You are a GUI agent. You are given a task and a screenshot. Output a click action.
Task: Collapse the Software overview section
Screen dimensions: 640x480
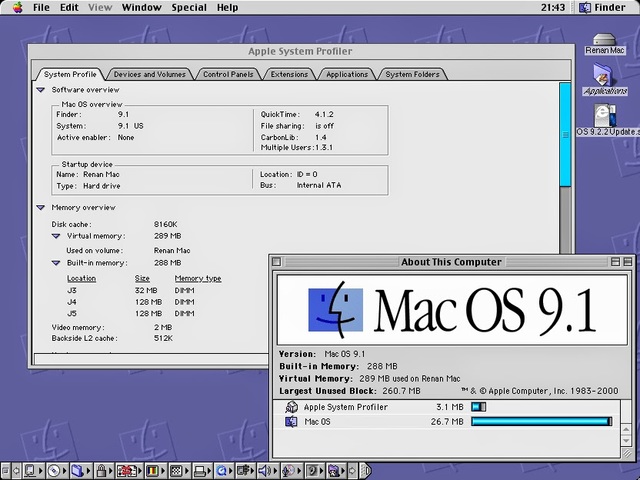(x=40, y=90)
